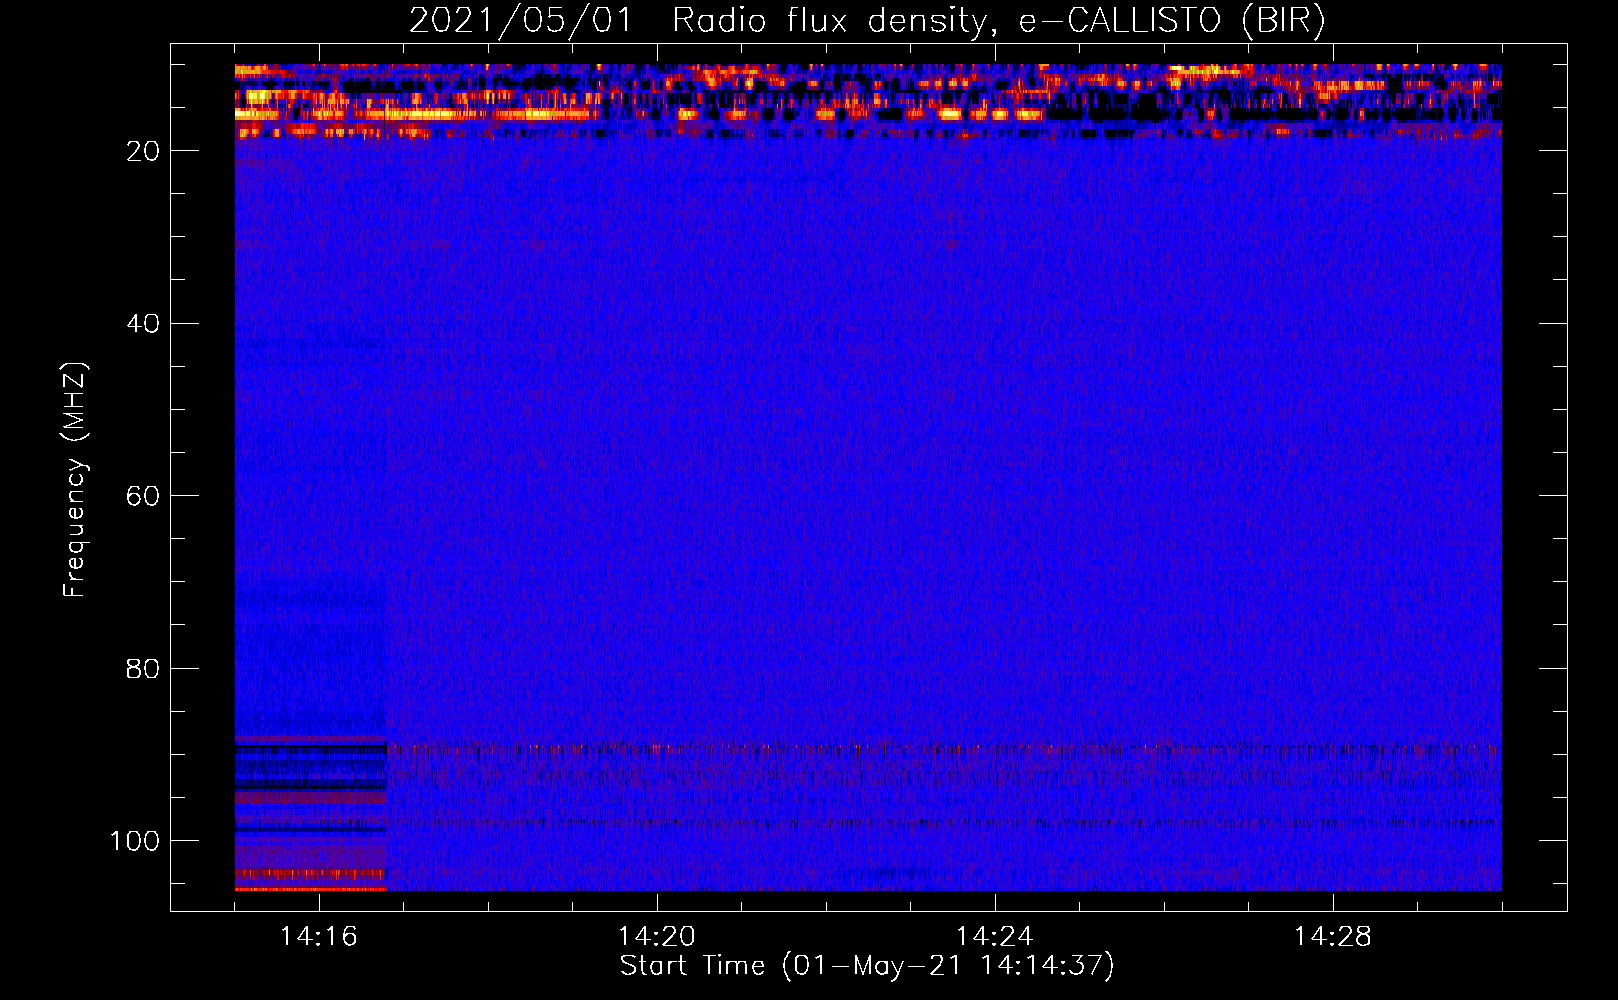Click the plot title '2021/05/01 Radio flux density'

tap(867, 21)
